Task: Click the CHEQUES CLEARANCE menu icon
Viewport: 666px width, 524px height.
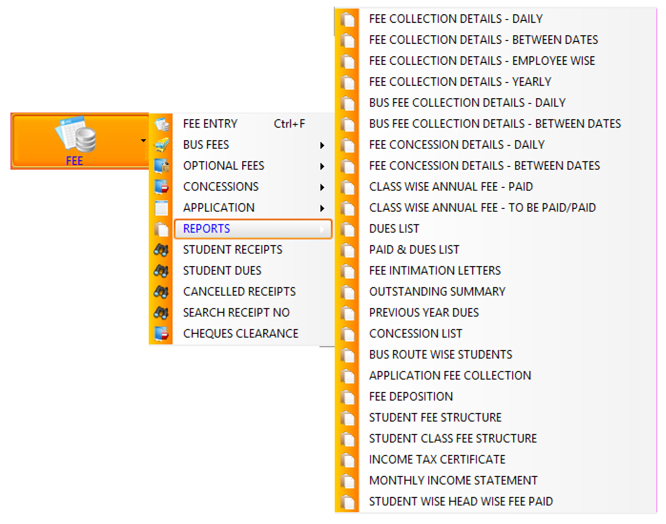Action: point(161,334)
